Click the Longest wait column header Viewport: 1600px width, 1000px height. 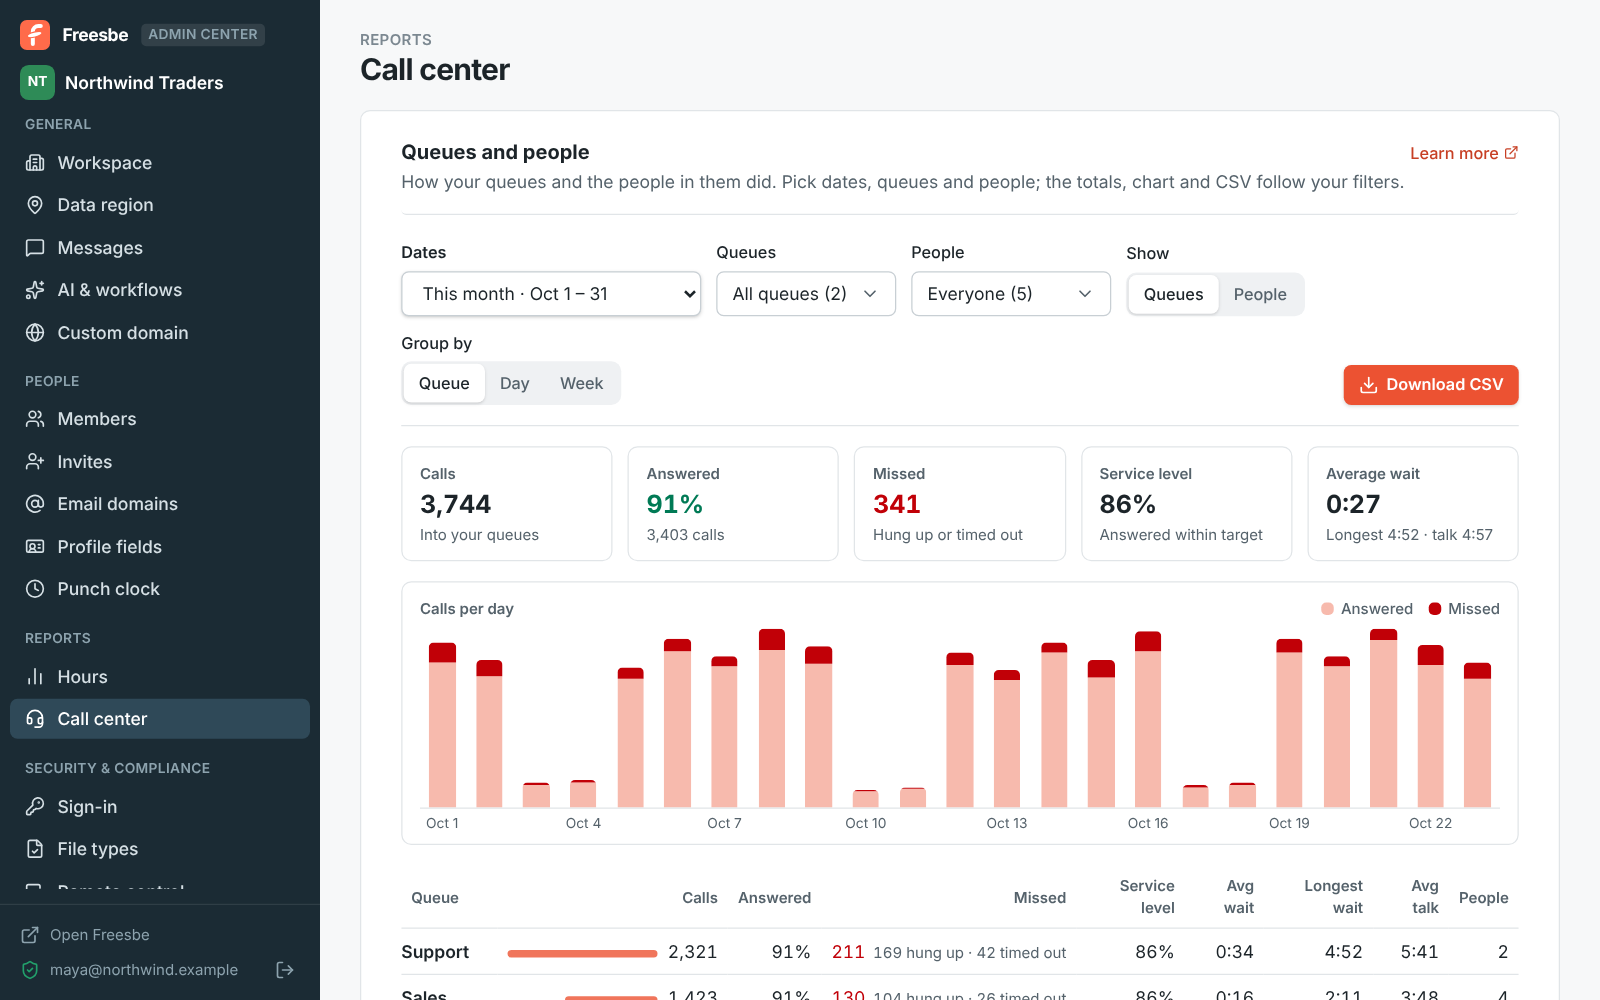point(1334,897)
